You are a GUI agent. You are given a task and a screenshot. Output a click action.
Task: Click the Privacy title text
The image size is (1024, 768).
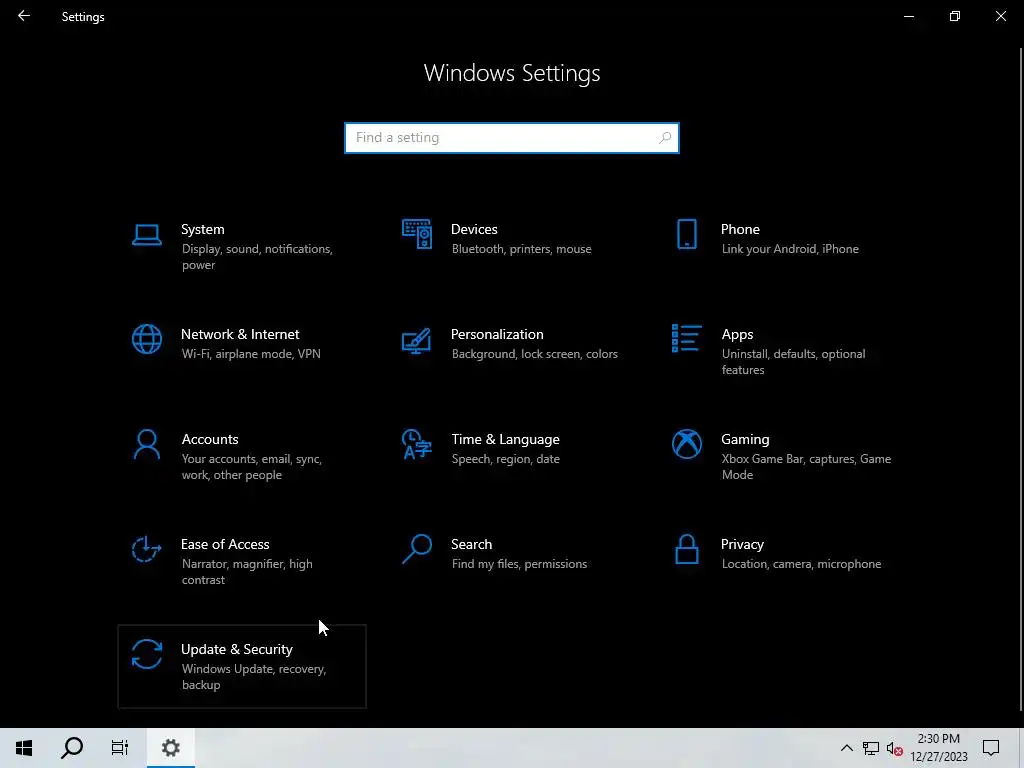click(742, 545)
